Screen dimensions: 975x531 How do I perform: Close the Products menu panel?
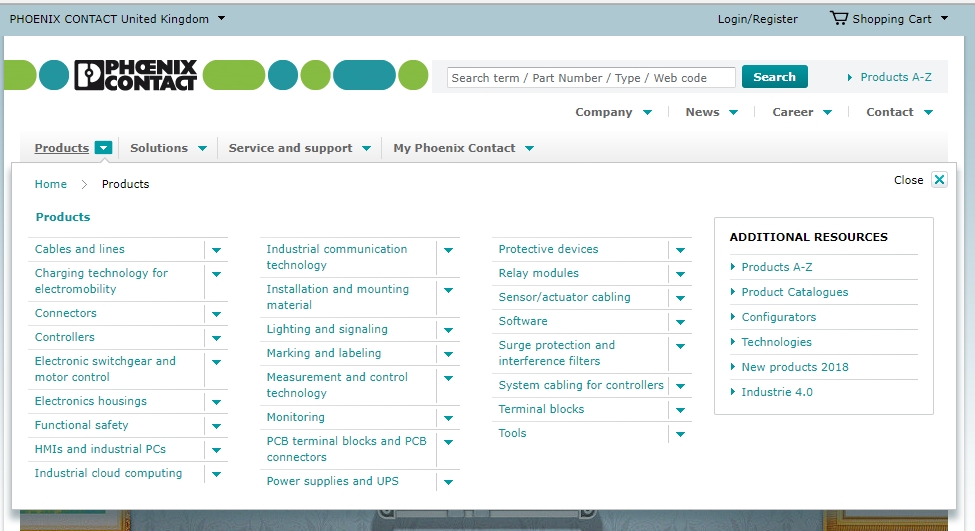point(938,180)
